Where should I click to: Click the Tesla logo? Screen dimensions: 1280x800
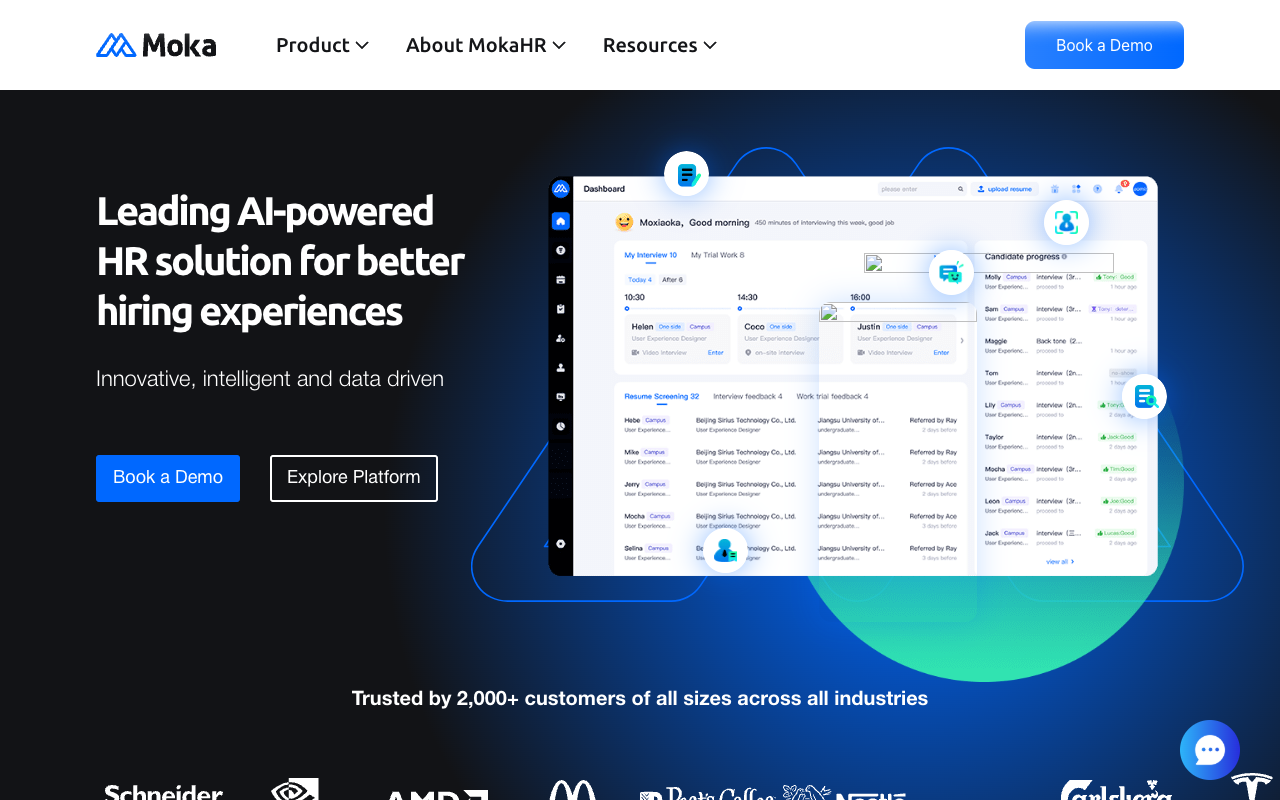(x=1251, y=786)
